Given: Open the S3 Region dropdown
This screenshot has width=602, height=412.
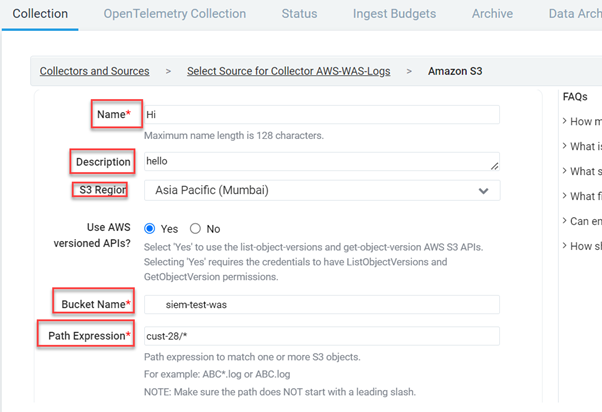Looking at the screenshot, I should pyautogui.click(x=322, y=190).
